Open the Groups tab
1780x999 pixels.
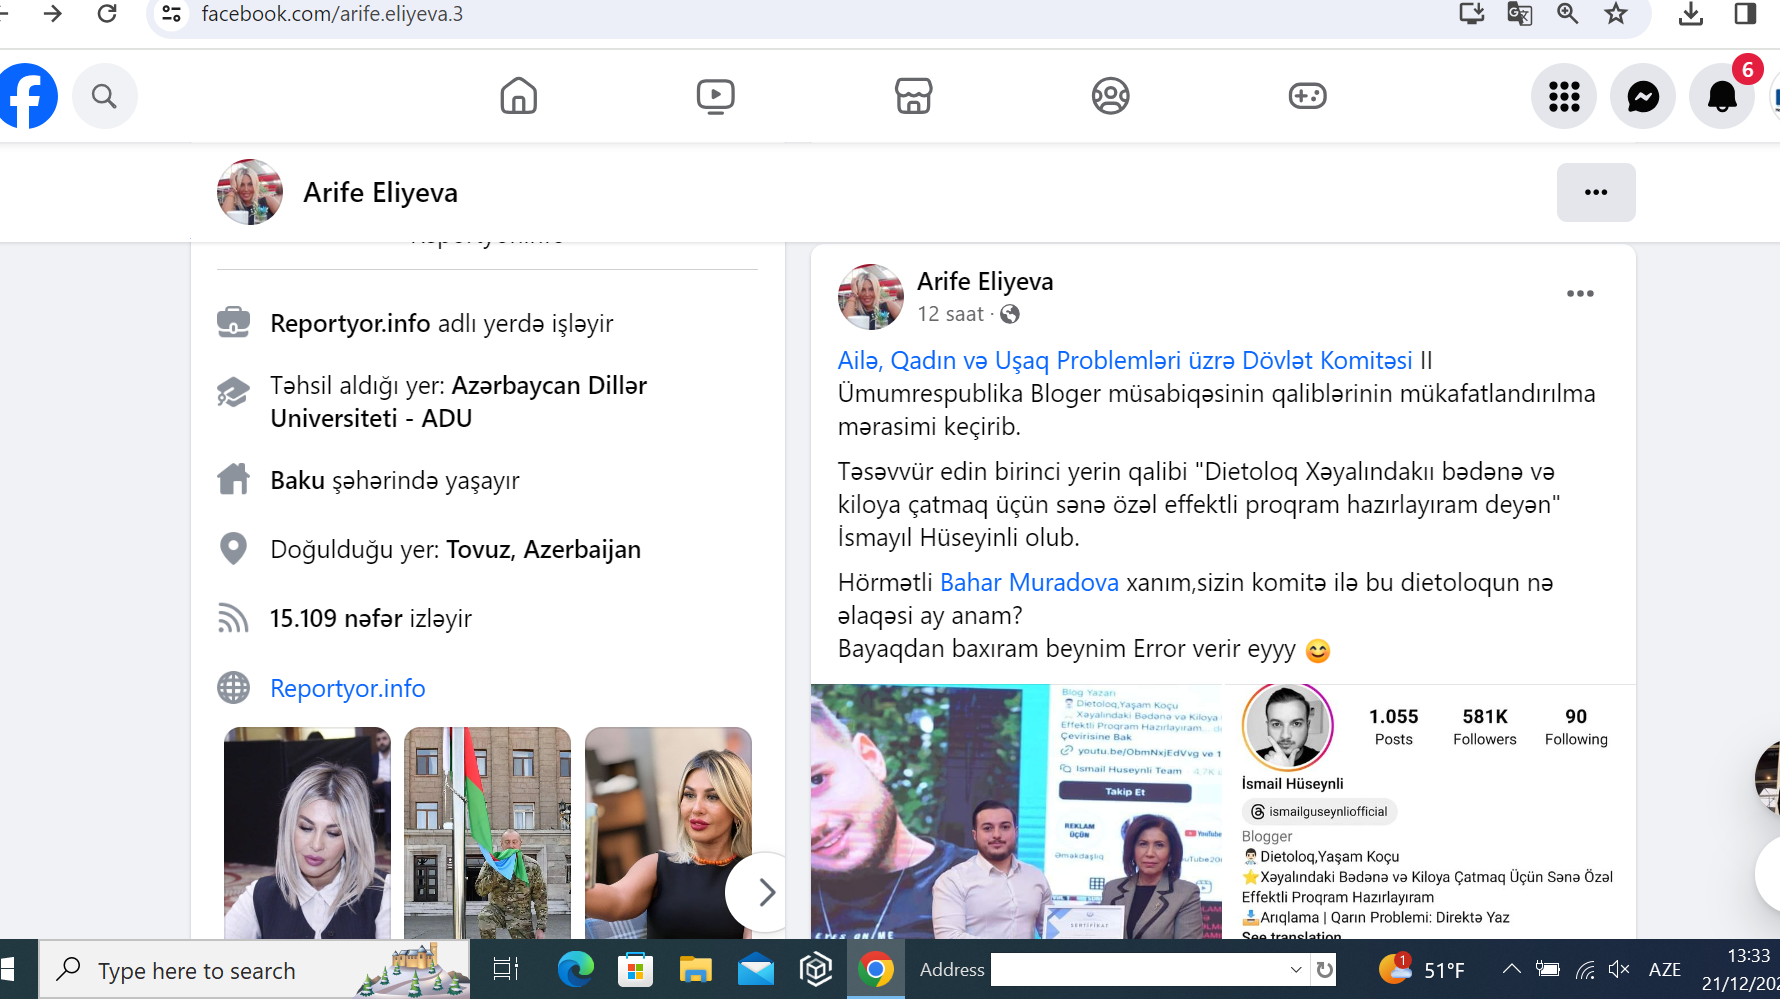(x=1110, y=96)
